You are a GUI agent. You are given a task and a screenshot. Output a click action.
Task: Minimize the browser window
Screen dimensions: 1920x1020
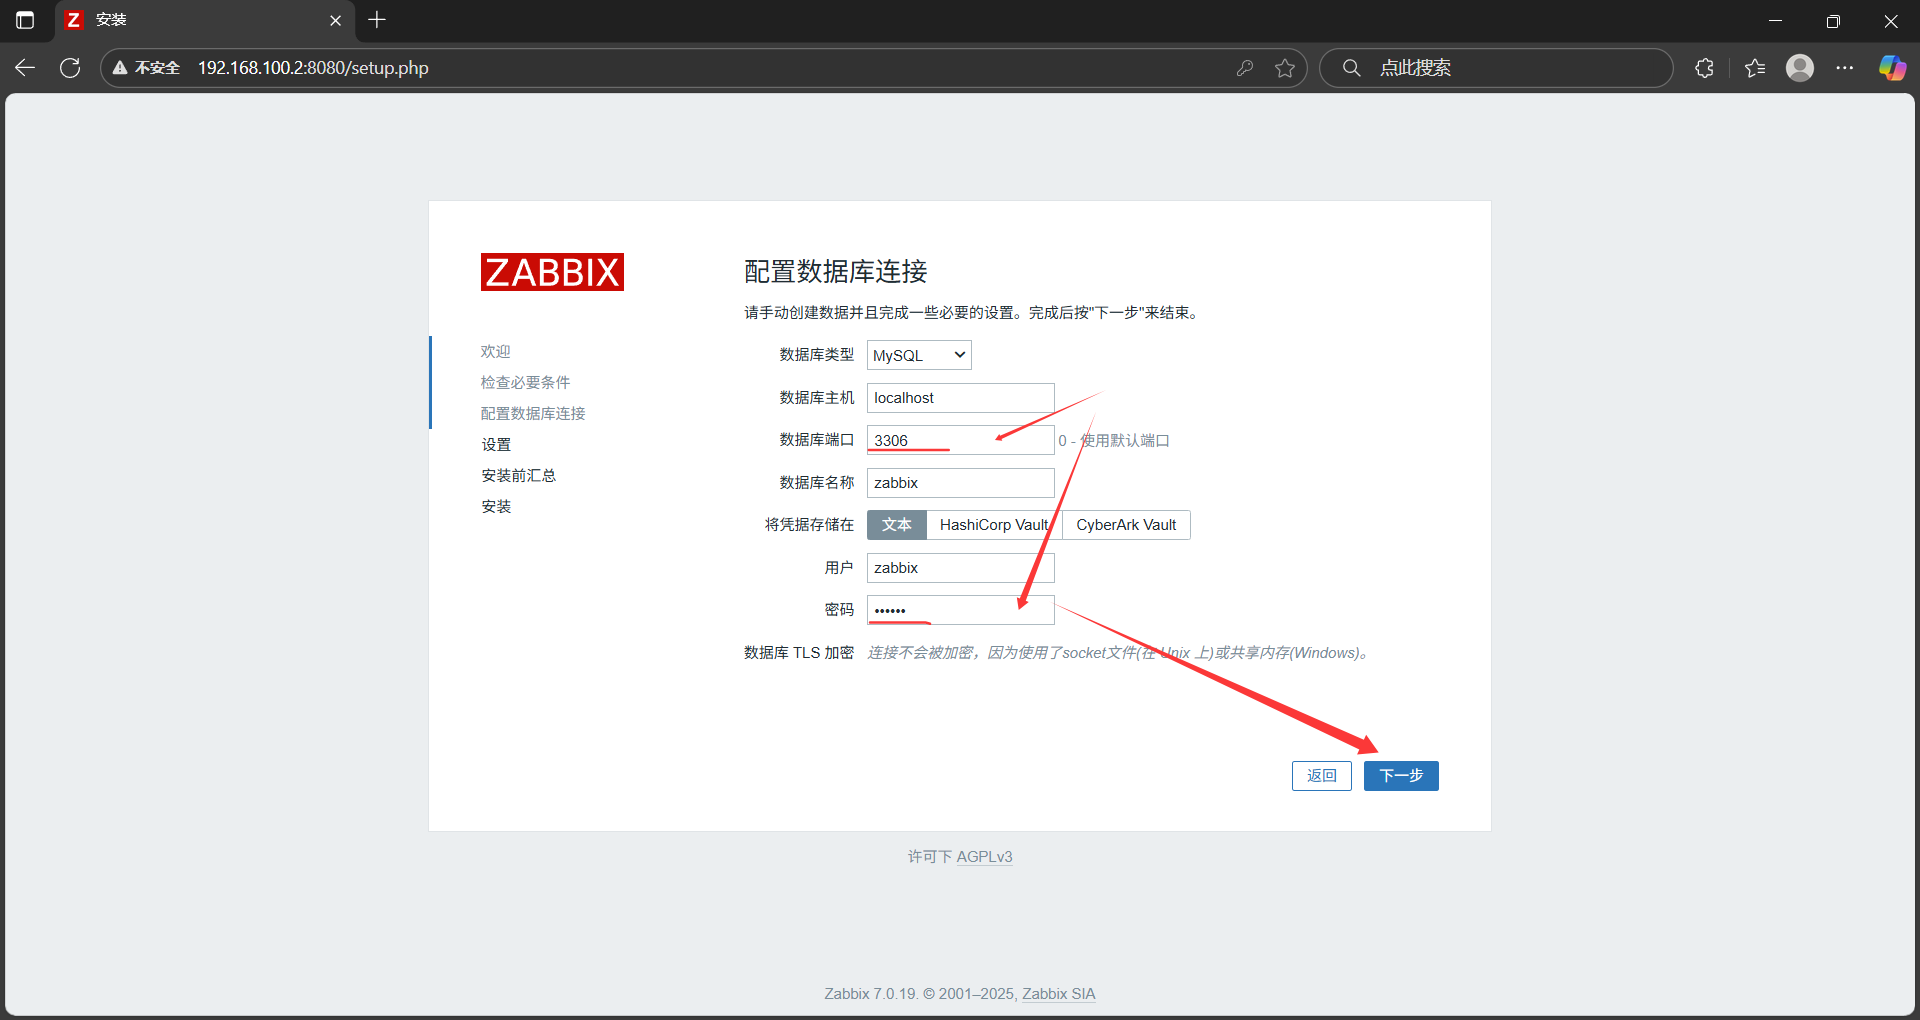point(1776,20)
